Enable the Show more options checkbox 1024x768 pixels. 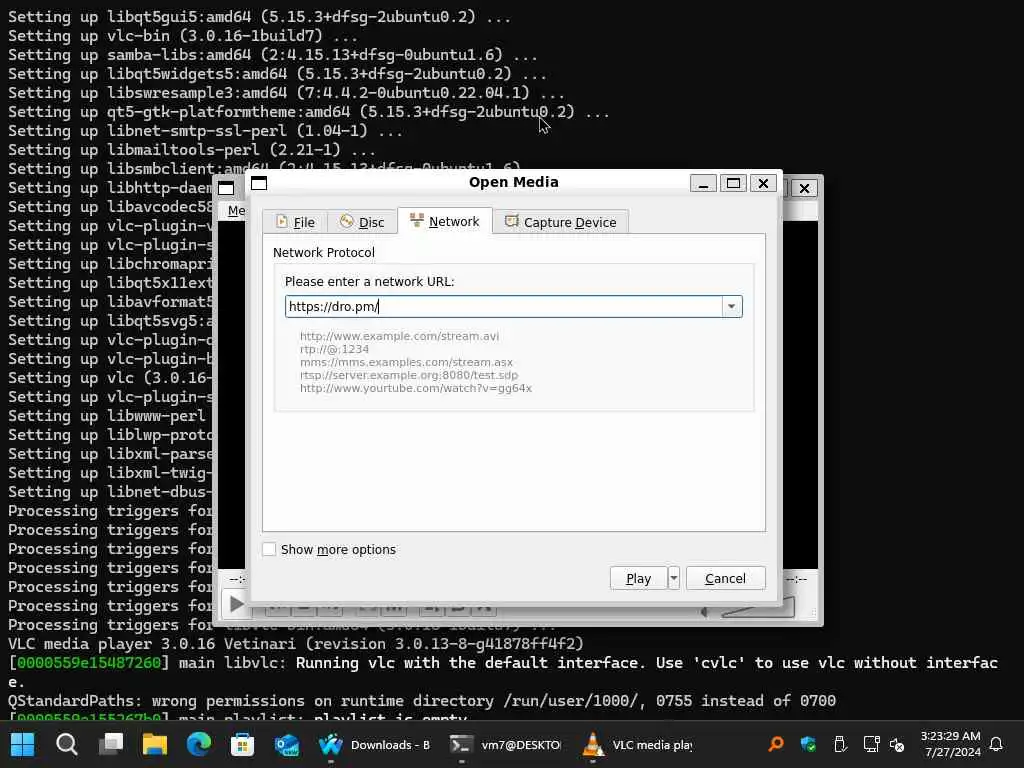pyautogui.click(x=269, y=549)
